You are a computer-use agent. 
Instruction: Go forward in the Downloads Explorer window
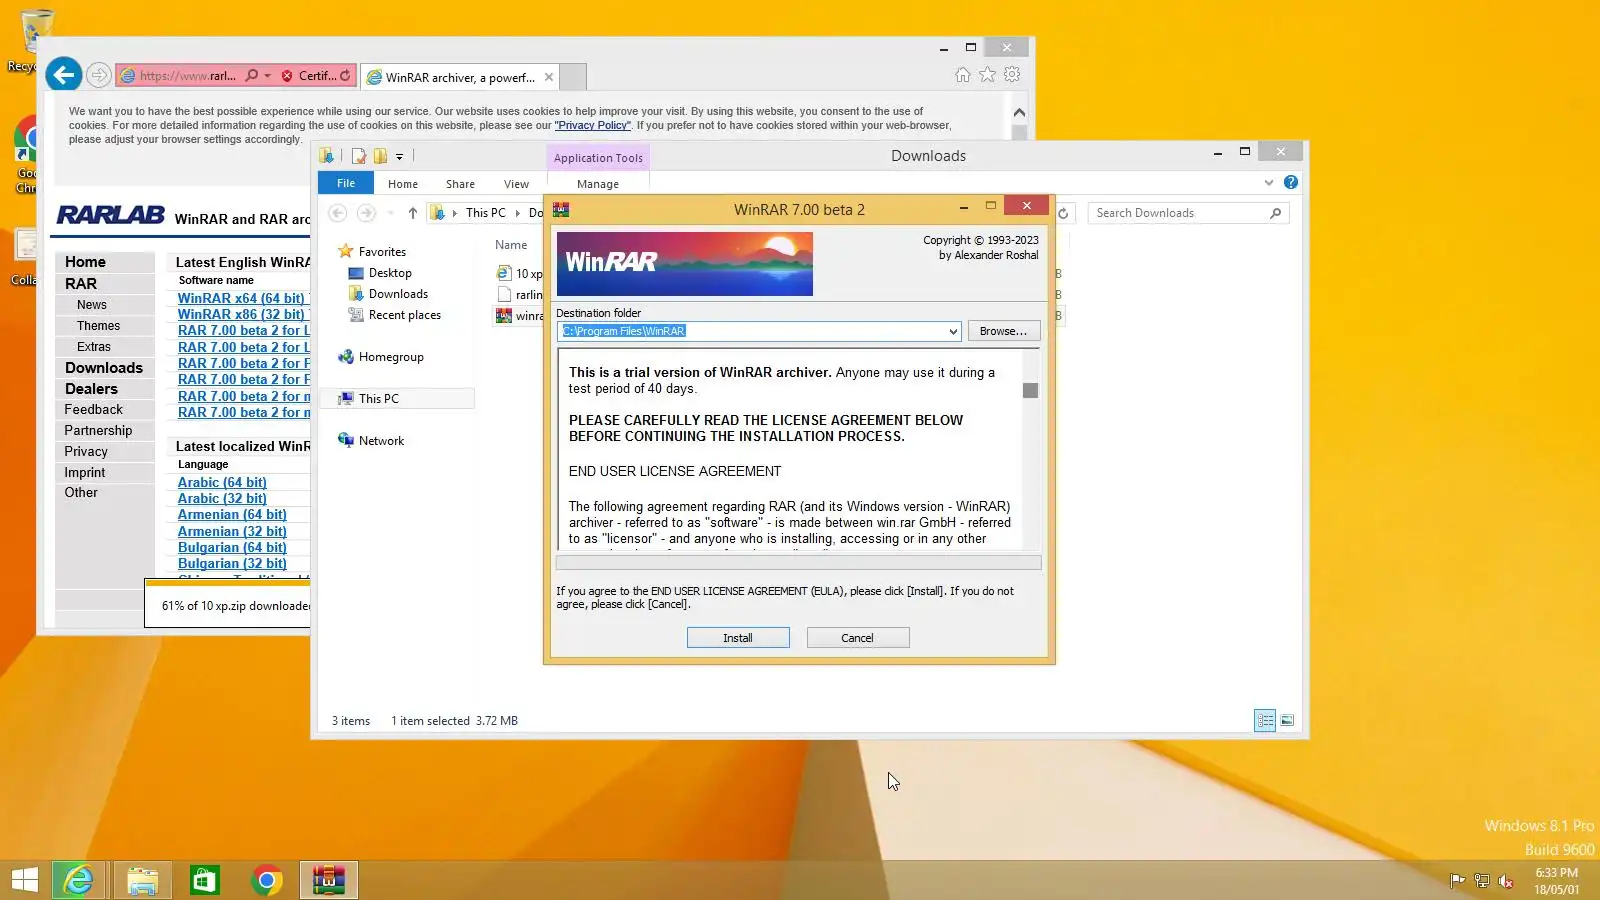(x=366, y=213)
